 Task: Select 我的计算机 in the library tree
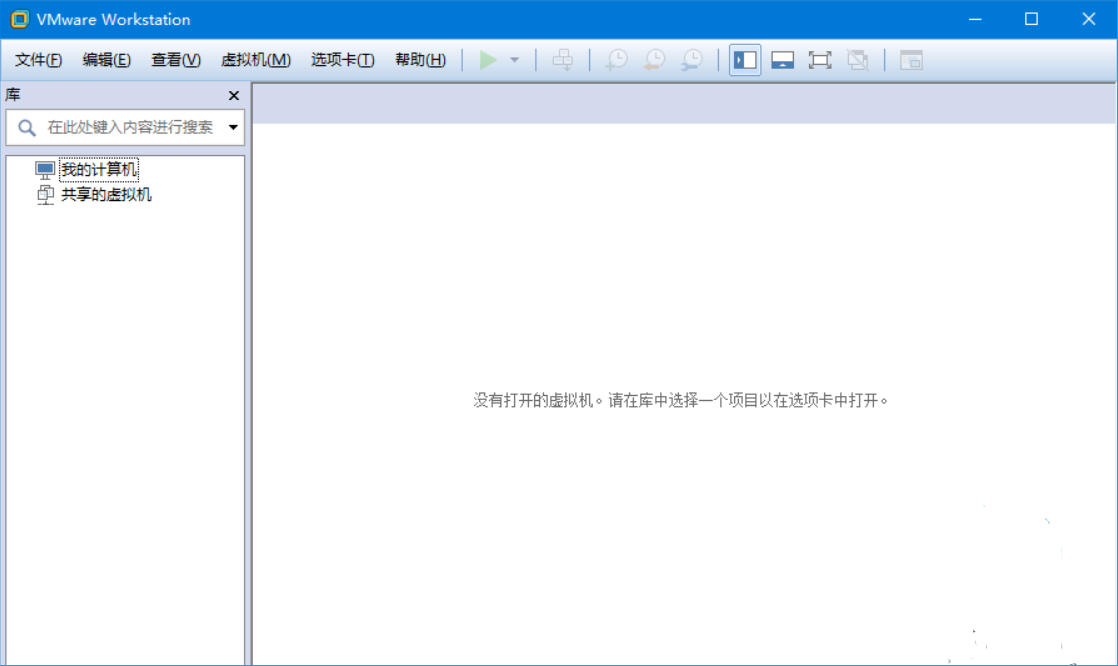[98, 170]
